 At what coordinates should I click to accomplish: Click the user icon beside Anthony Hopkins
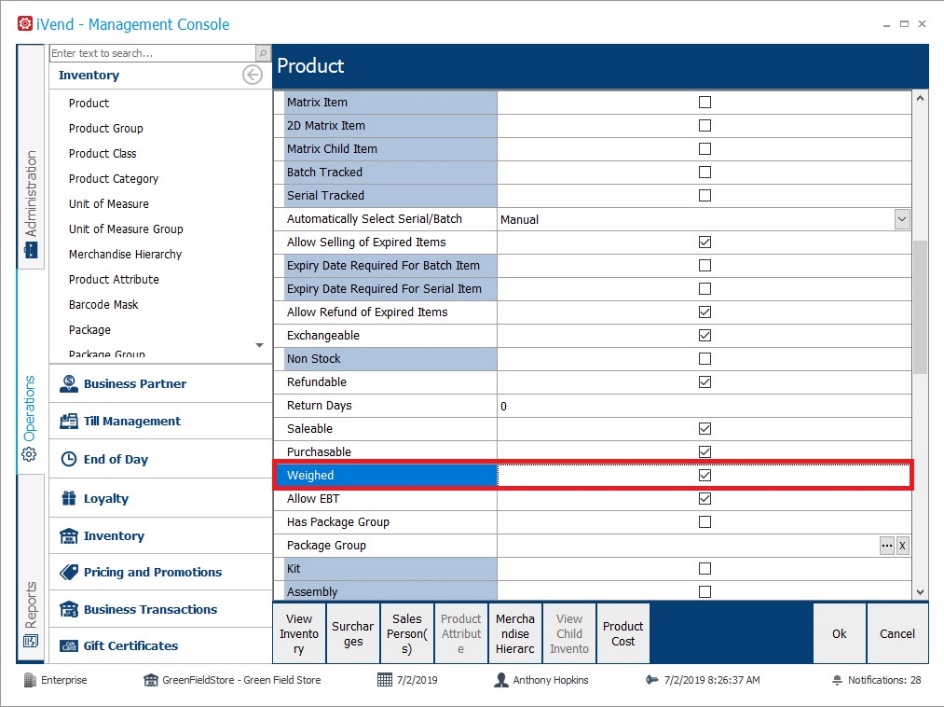(x=501, y=680)
